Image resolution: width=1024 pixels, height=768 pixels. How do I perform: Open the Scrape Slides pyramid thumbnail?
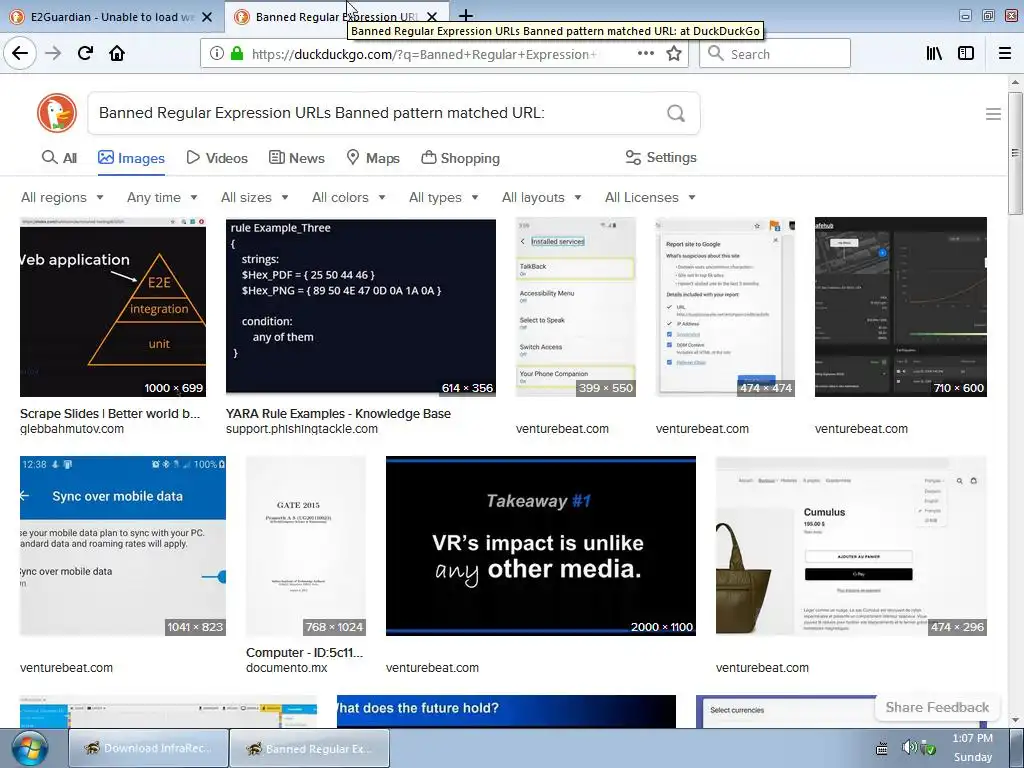pos(113,307)
